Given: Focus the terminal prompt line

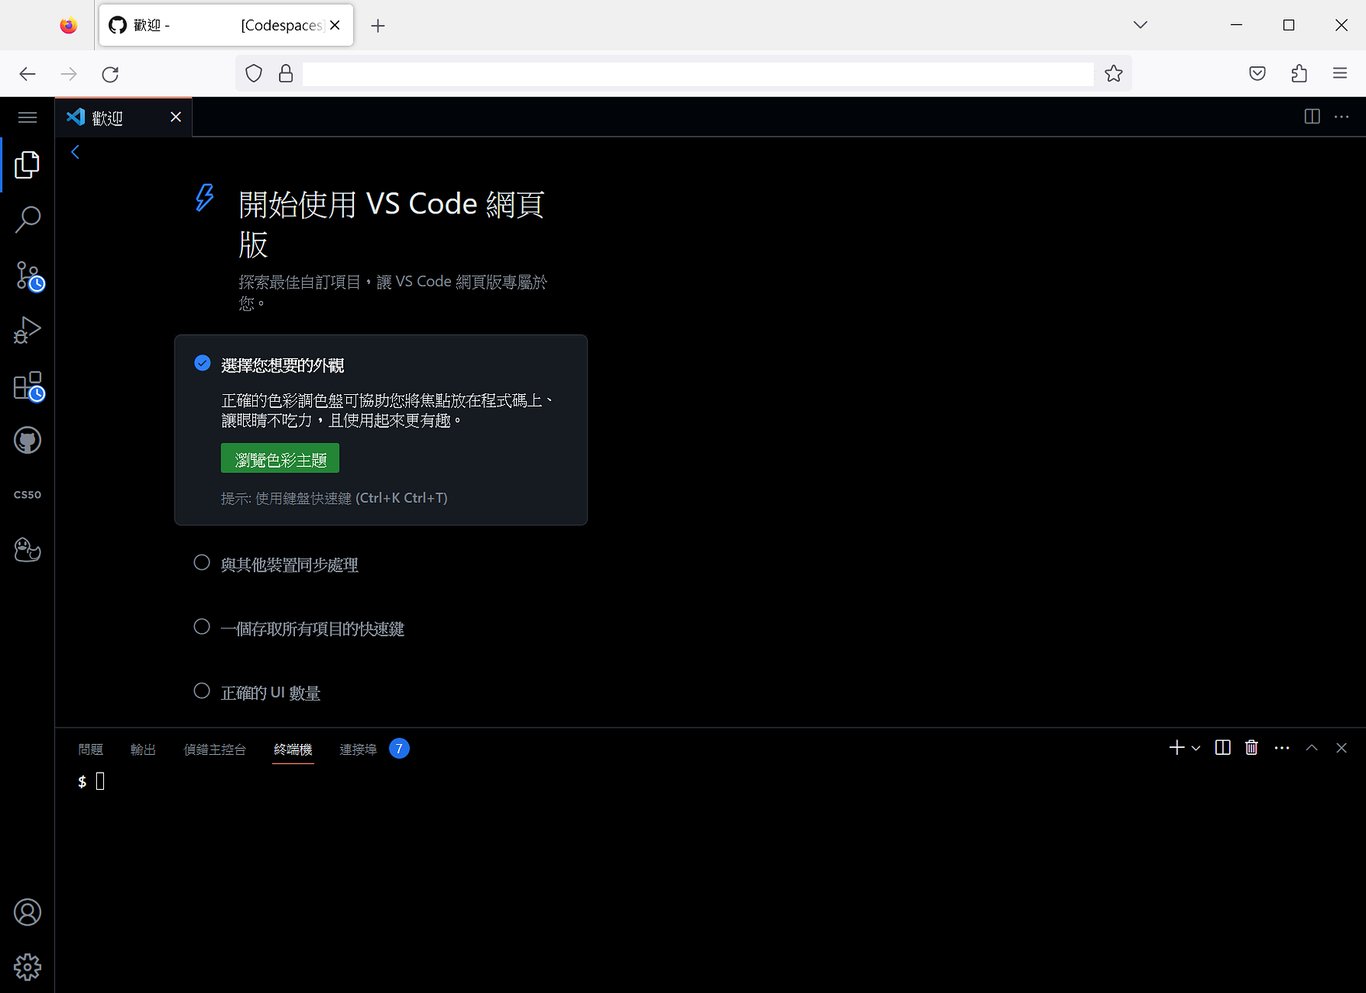Looking at the screenshot, I should (x=91, y=781).
